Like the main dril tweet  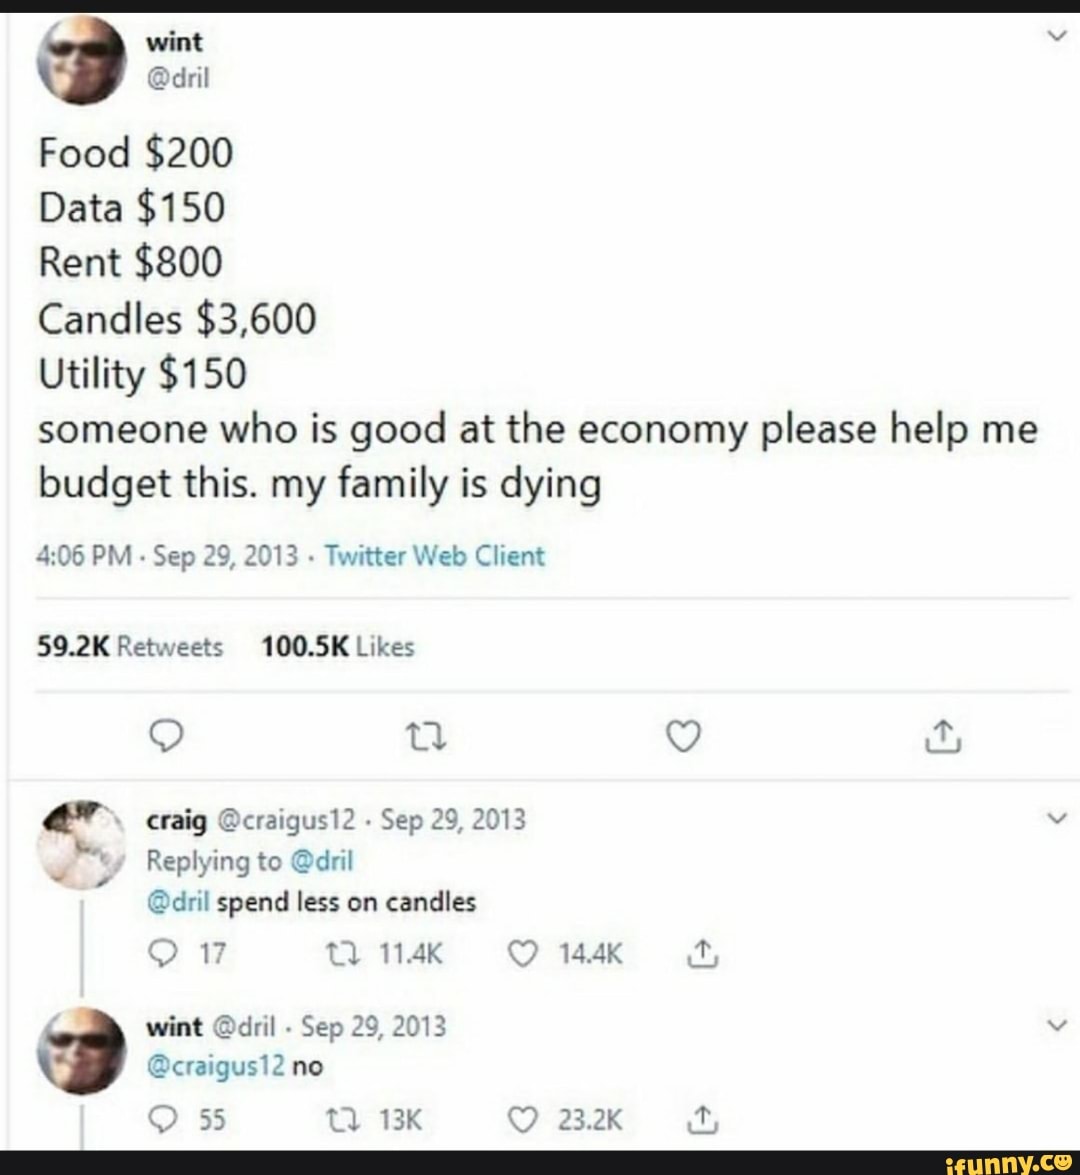tap(684, 737)
